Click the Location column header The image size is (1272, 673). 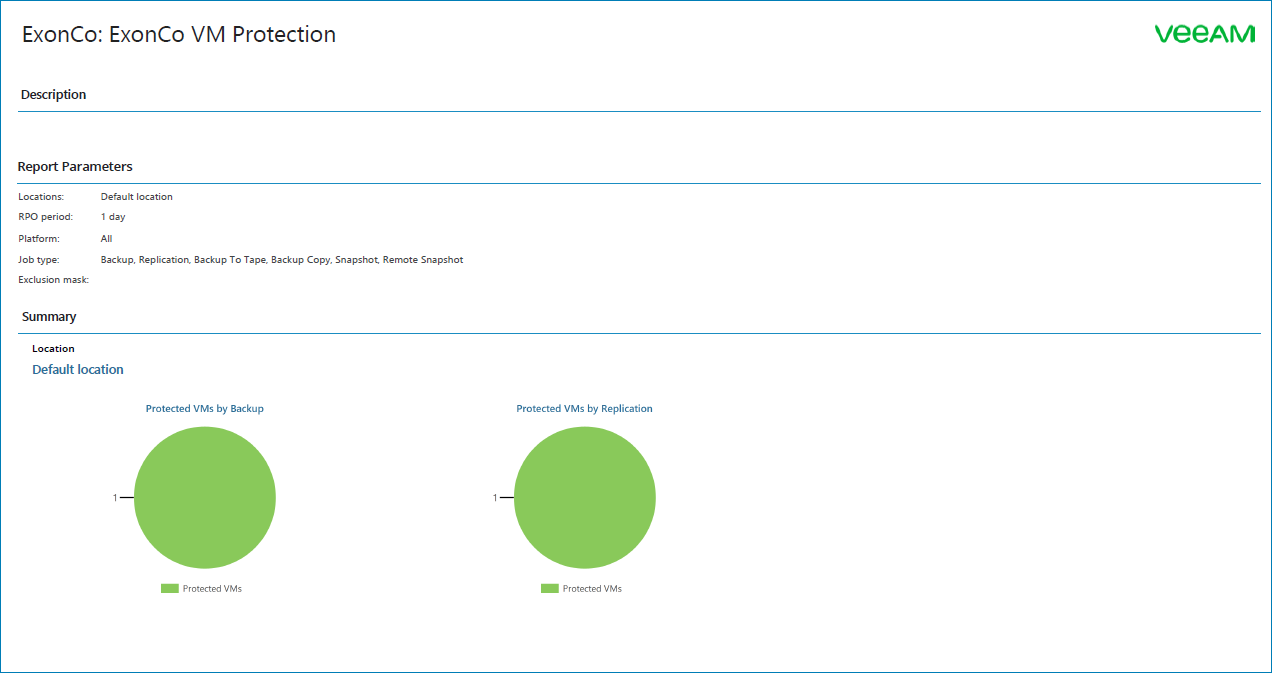click(52, 348)
